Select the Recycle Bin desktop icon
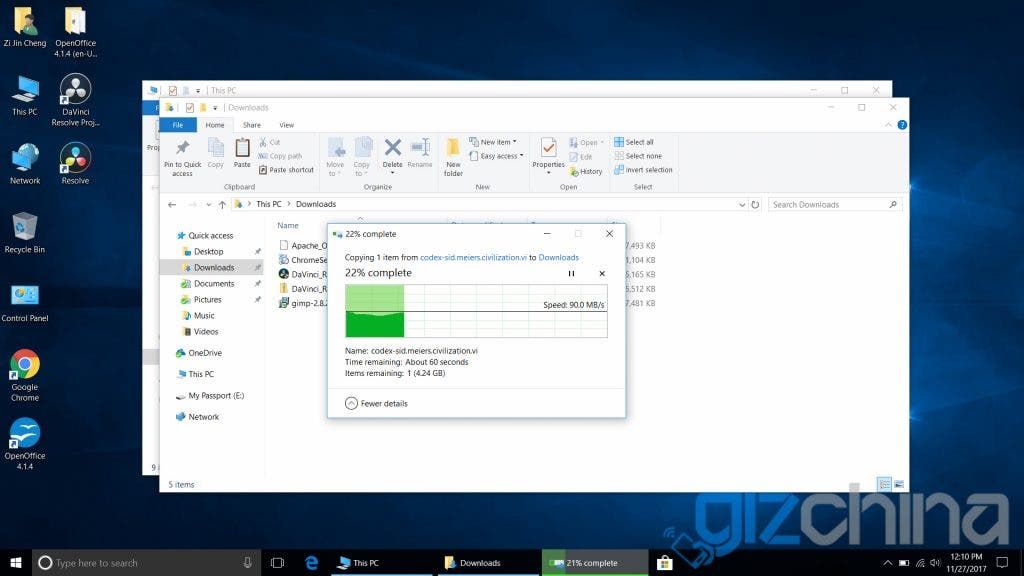1024x576 pixels. 25,232
